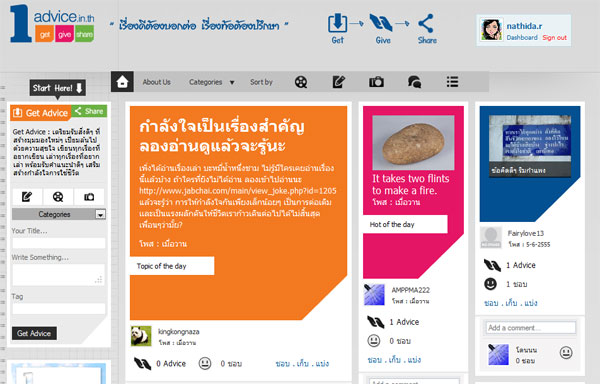Open kingkongnaza username link
This screenshot has width=600, height=384.
pyautogui.click(x=179, y=332)
